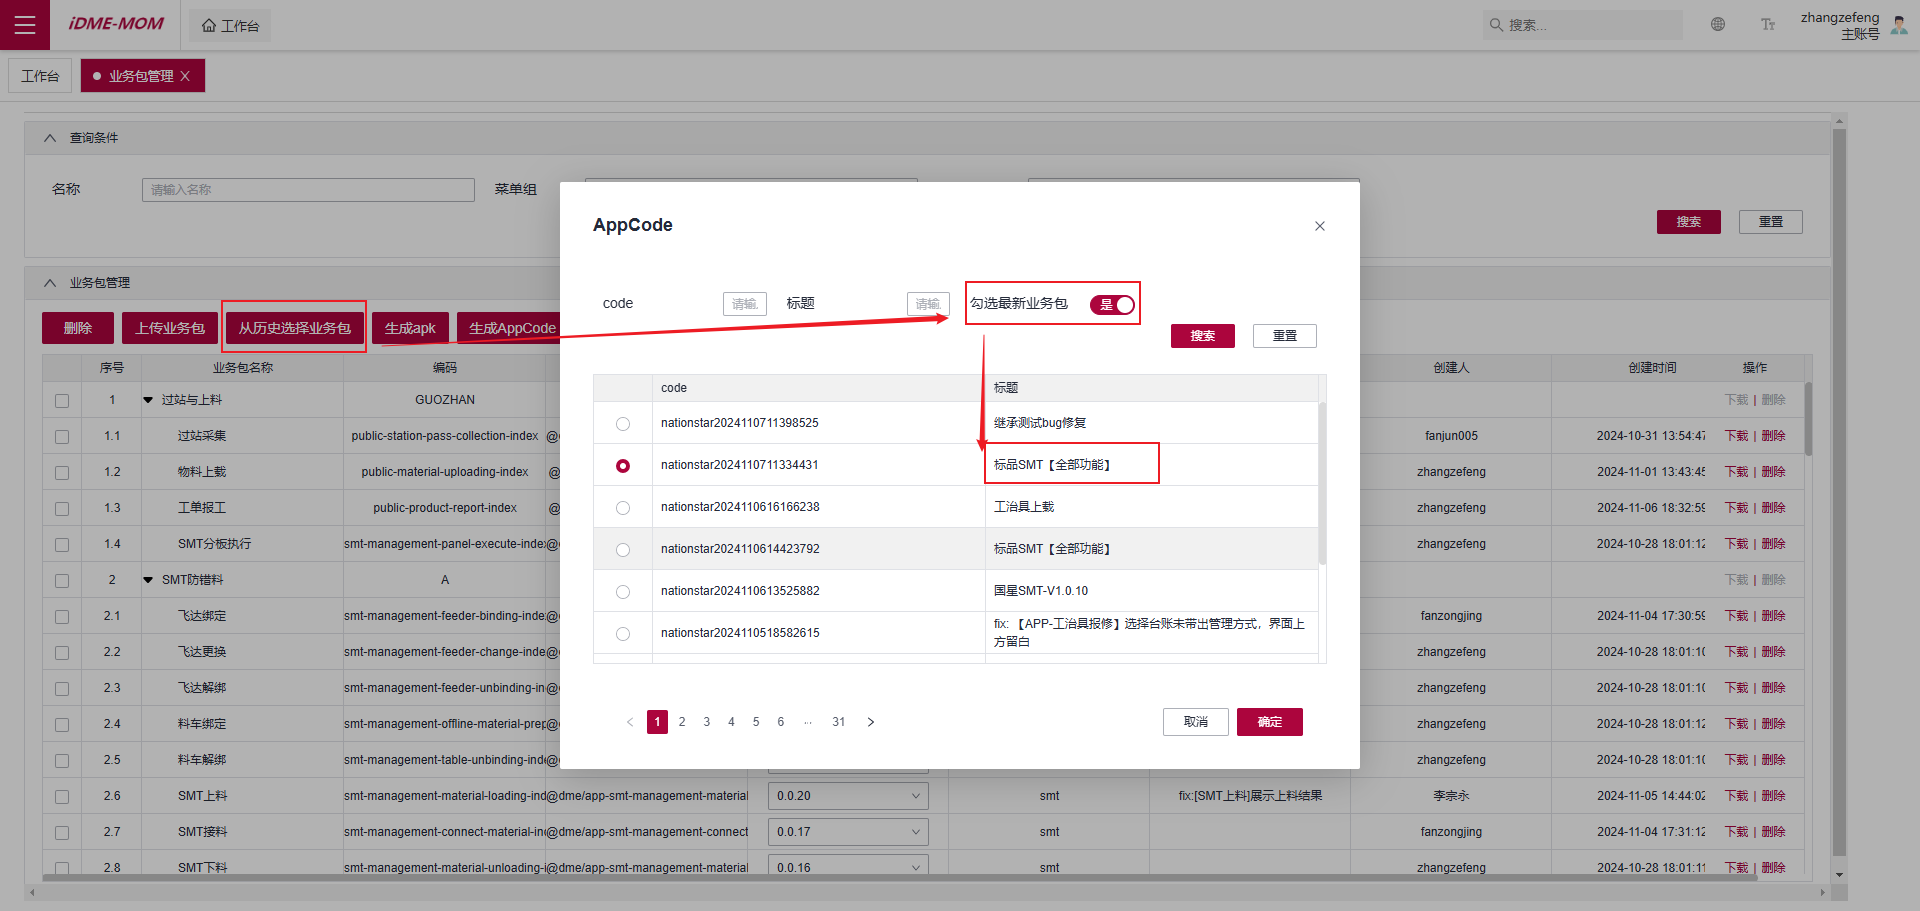Select radio for 工治具上载 row
Image resolution: width=1920 pixels, height=911 pixels.
[x=623, y=508]
